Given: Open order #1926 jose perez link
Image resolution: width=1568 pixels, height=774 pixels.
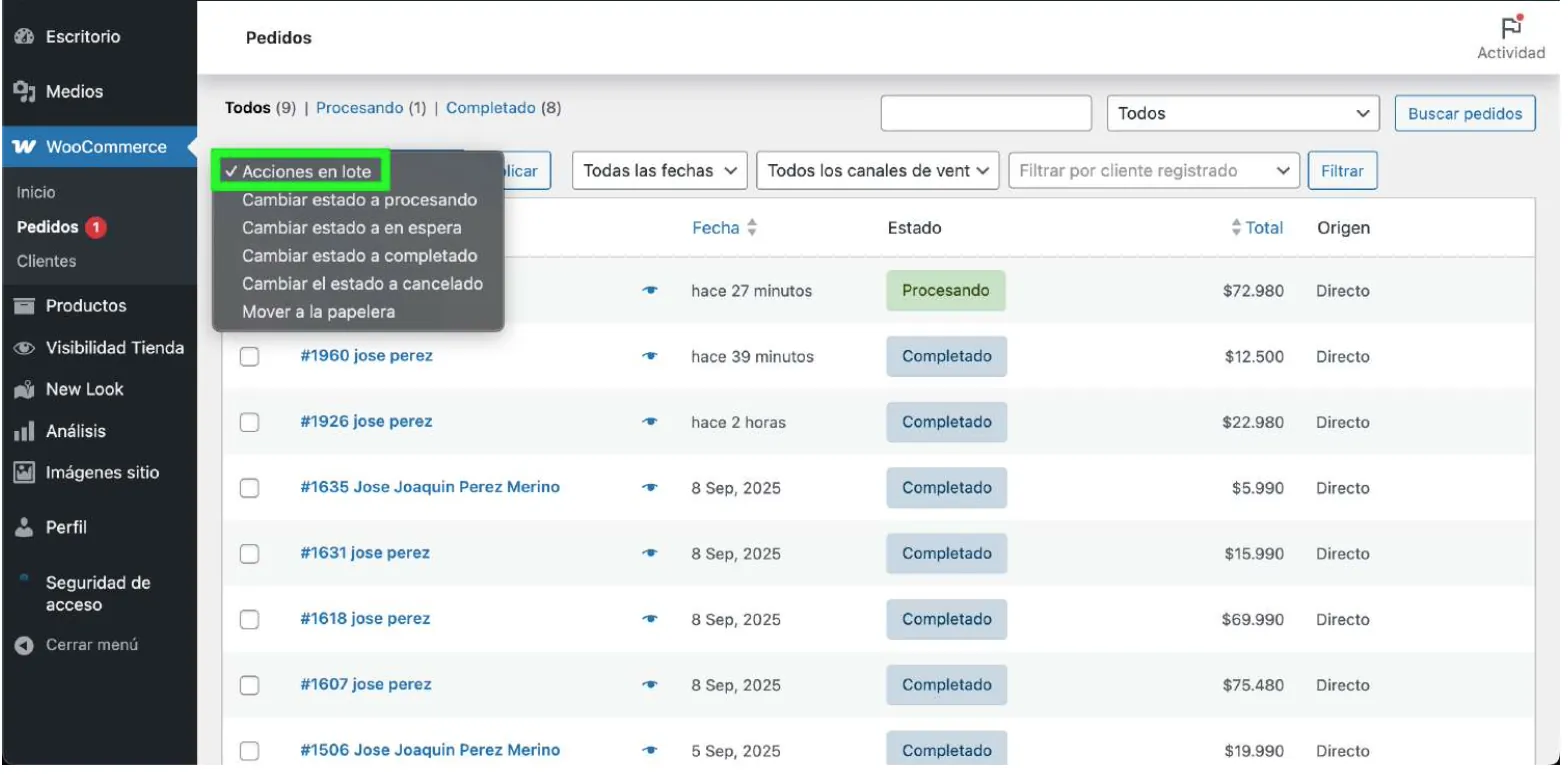Looking at the screenshot, I should 366,422.
